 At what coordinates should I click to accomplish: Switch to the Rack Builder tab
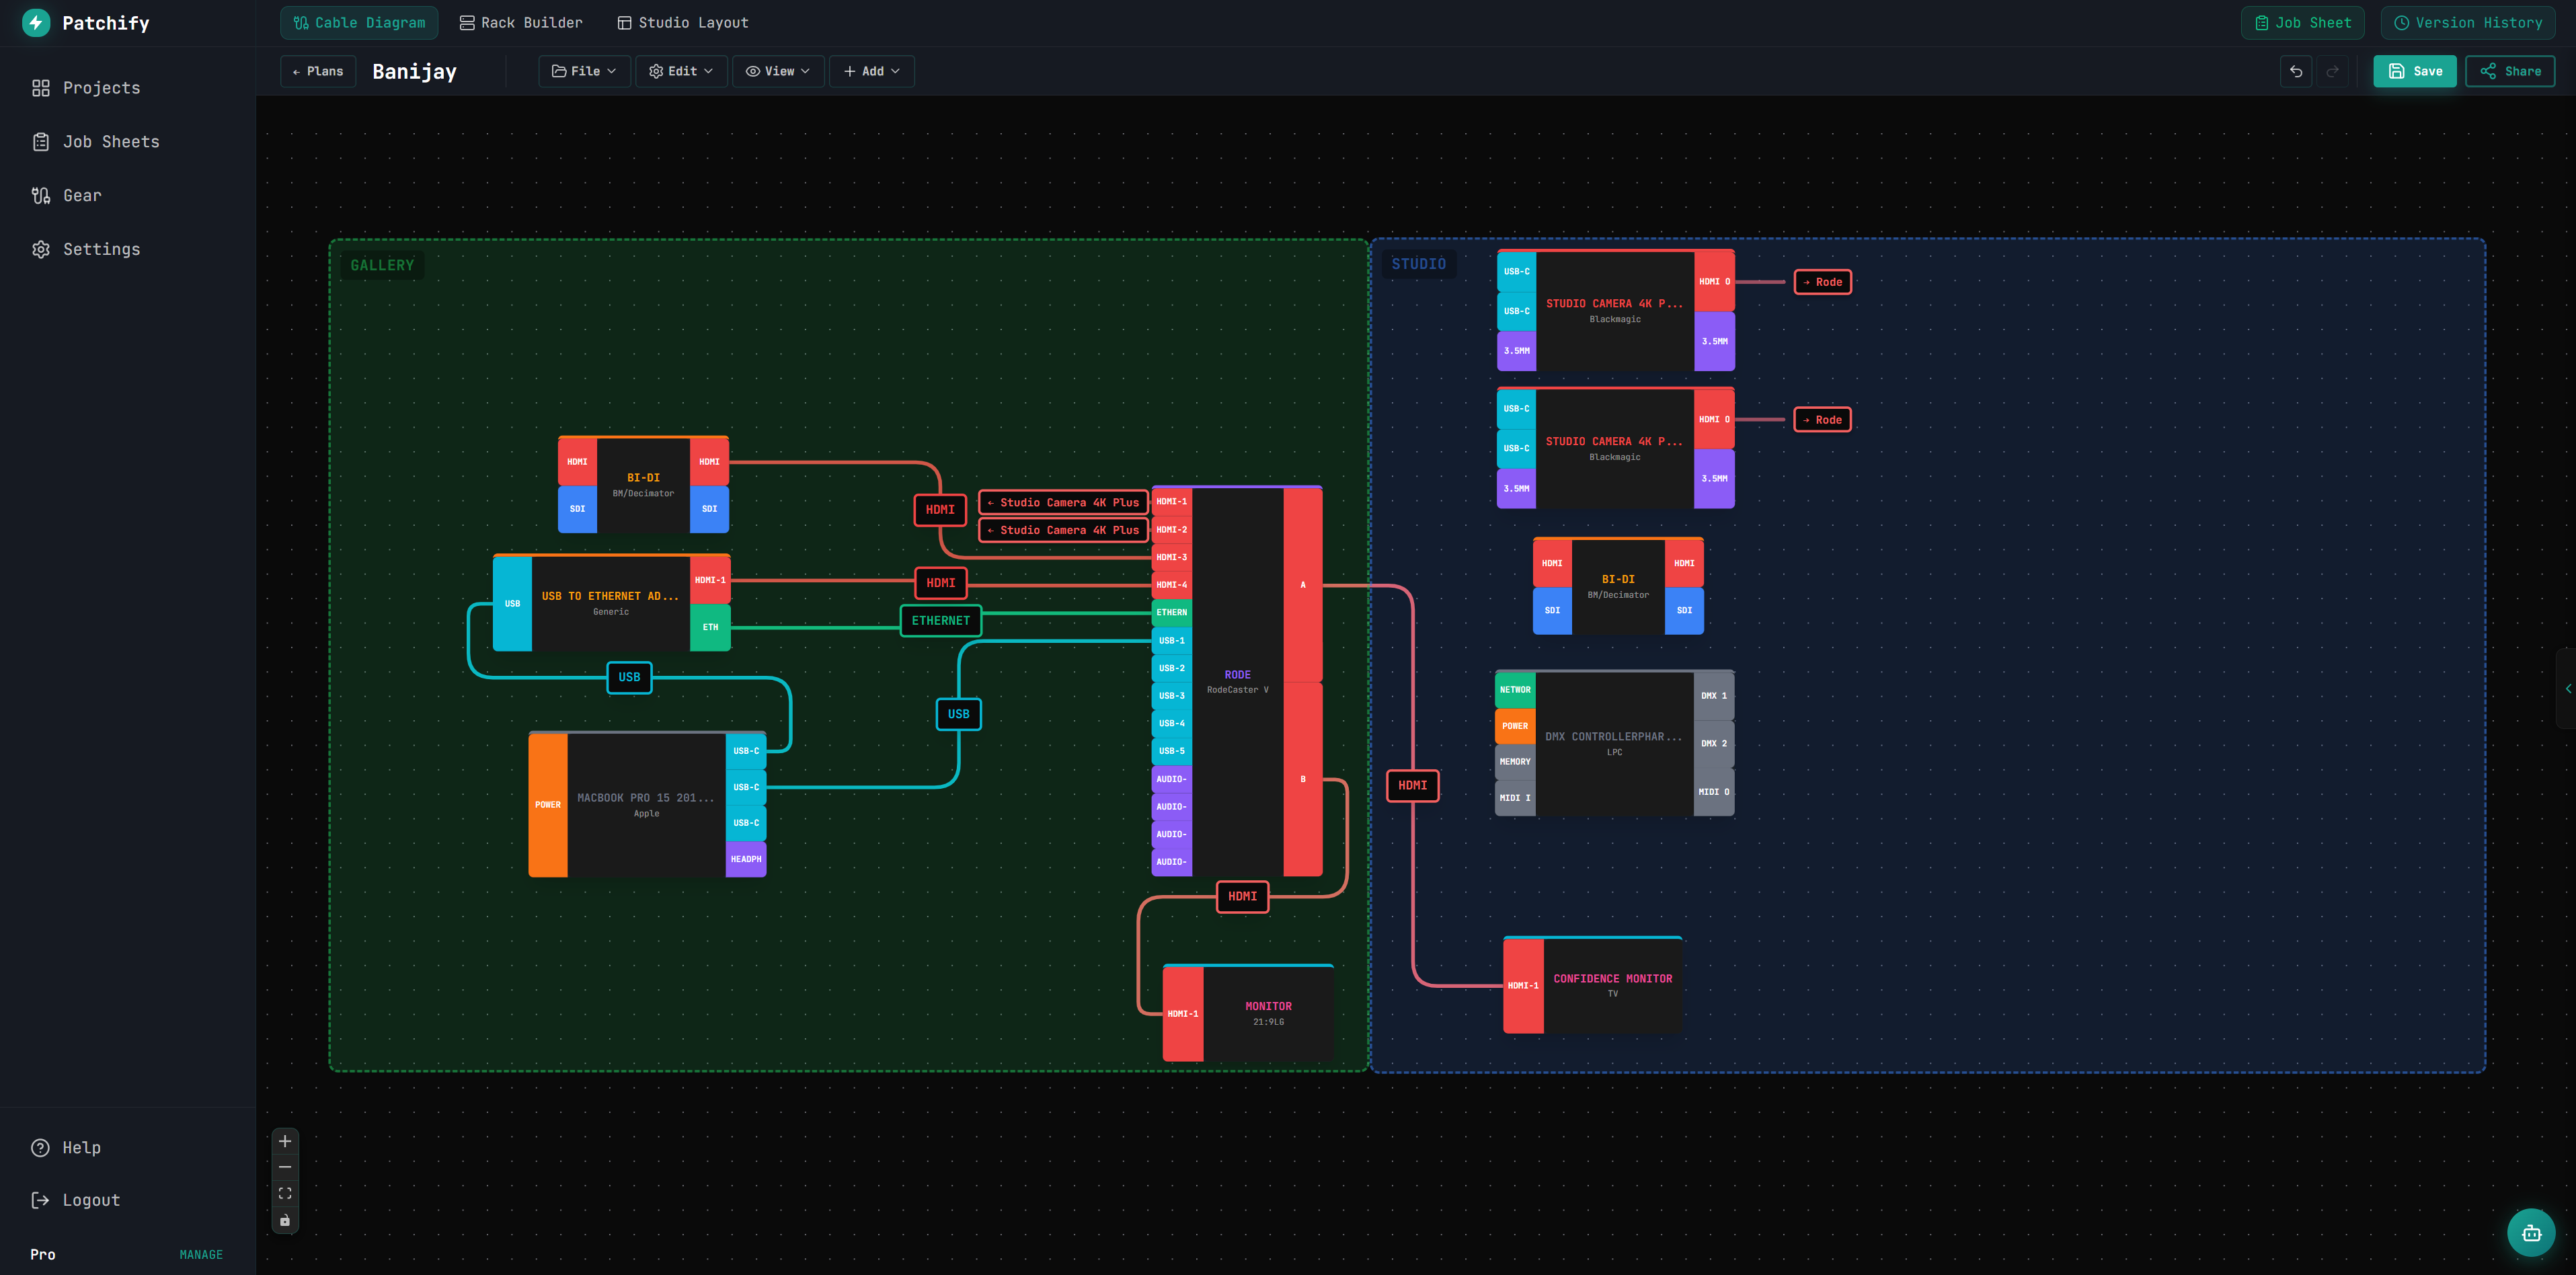tap(520, 22)
